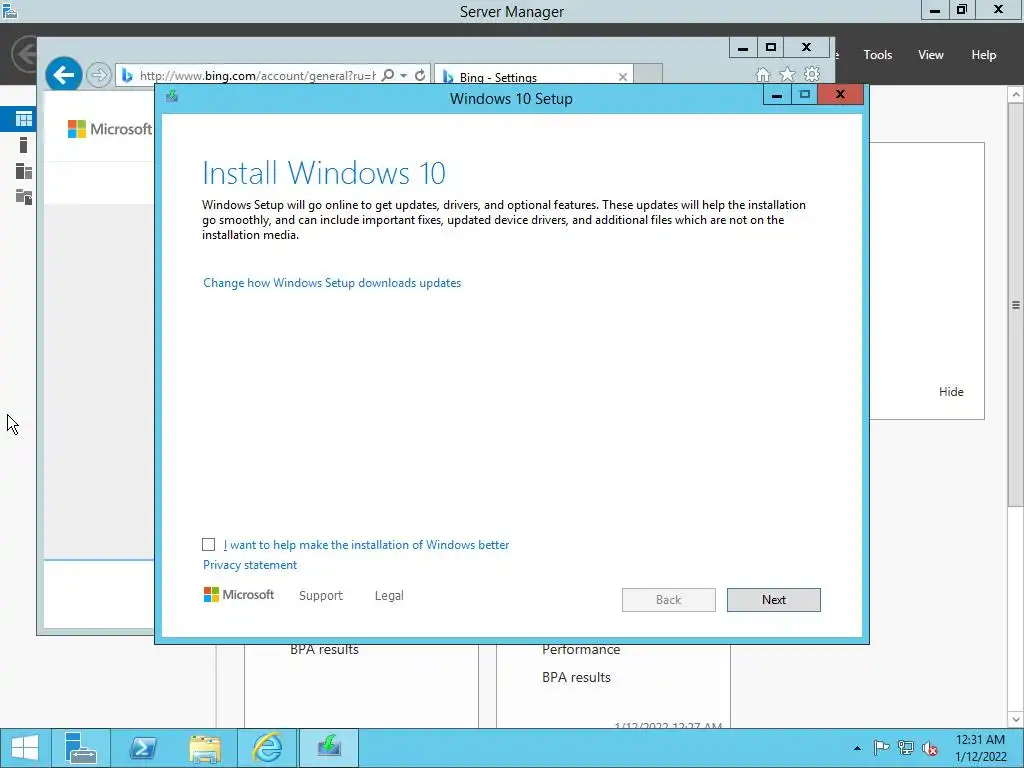The image size is (1024, 768).
Task: Switch to Internet Explorer on the taskbar
Action: pyautogui.click(x=267, y=748)
